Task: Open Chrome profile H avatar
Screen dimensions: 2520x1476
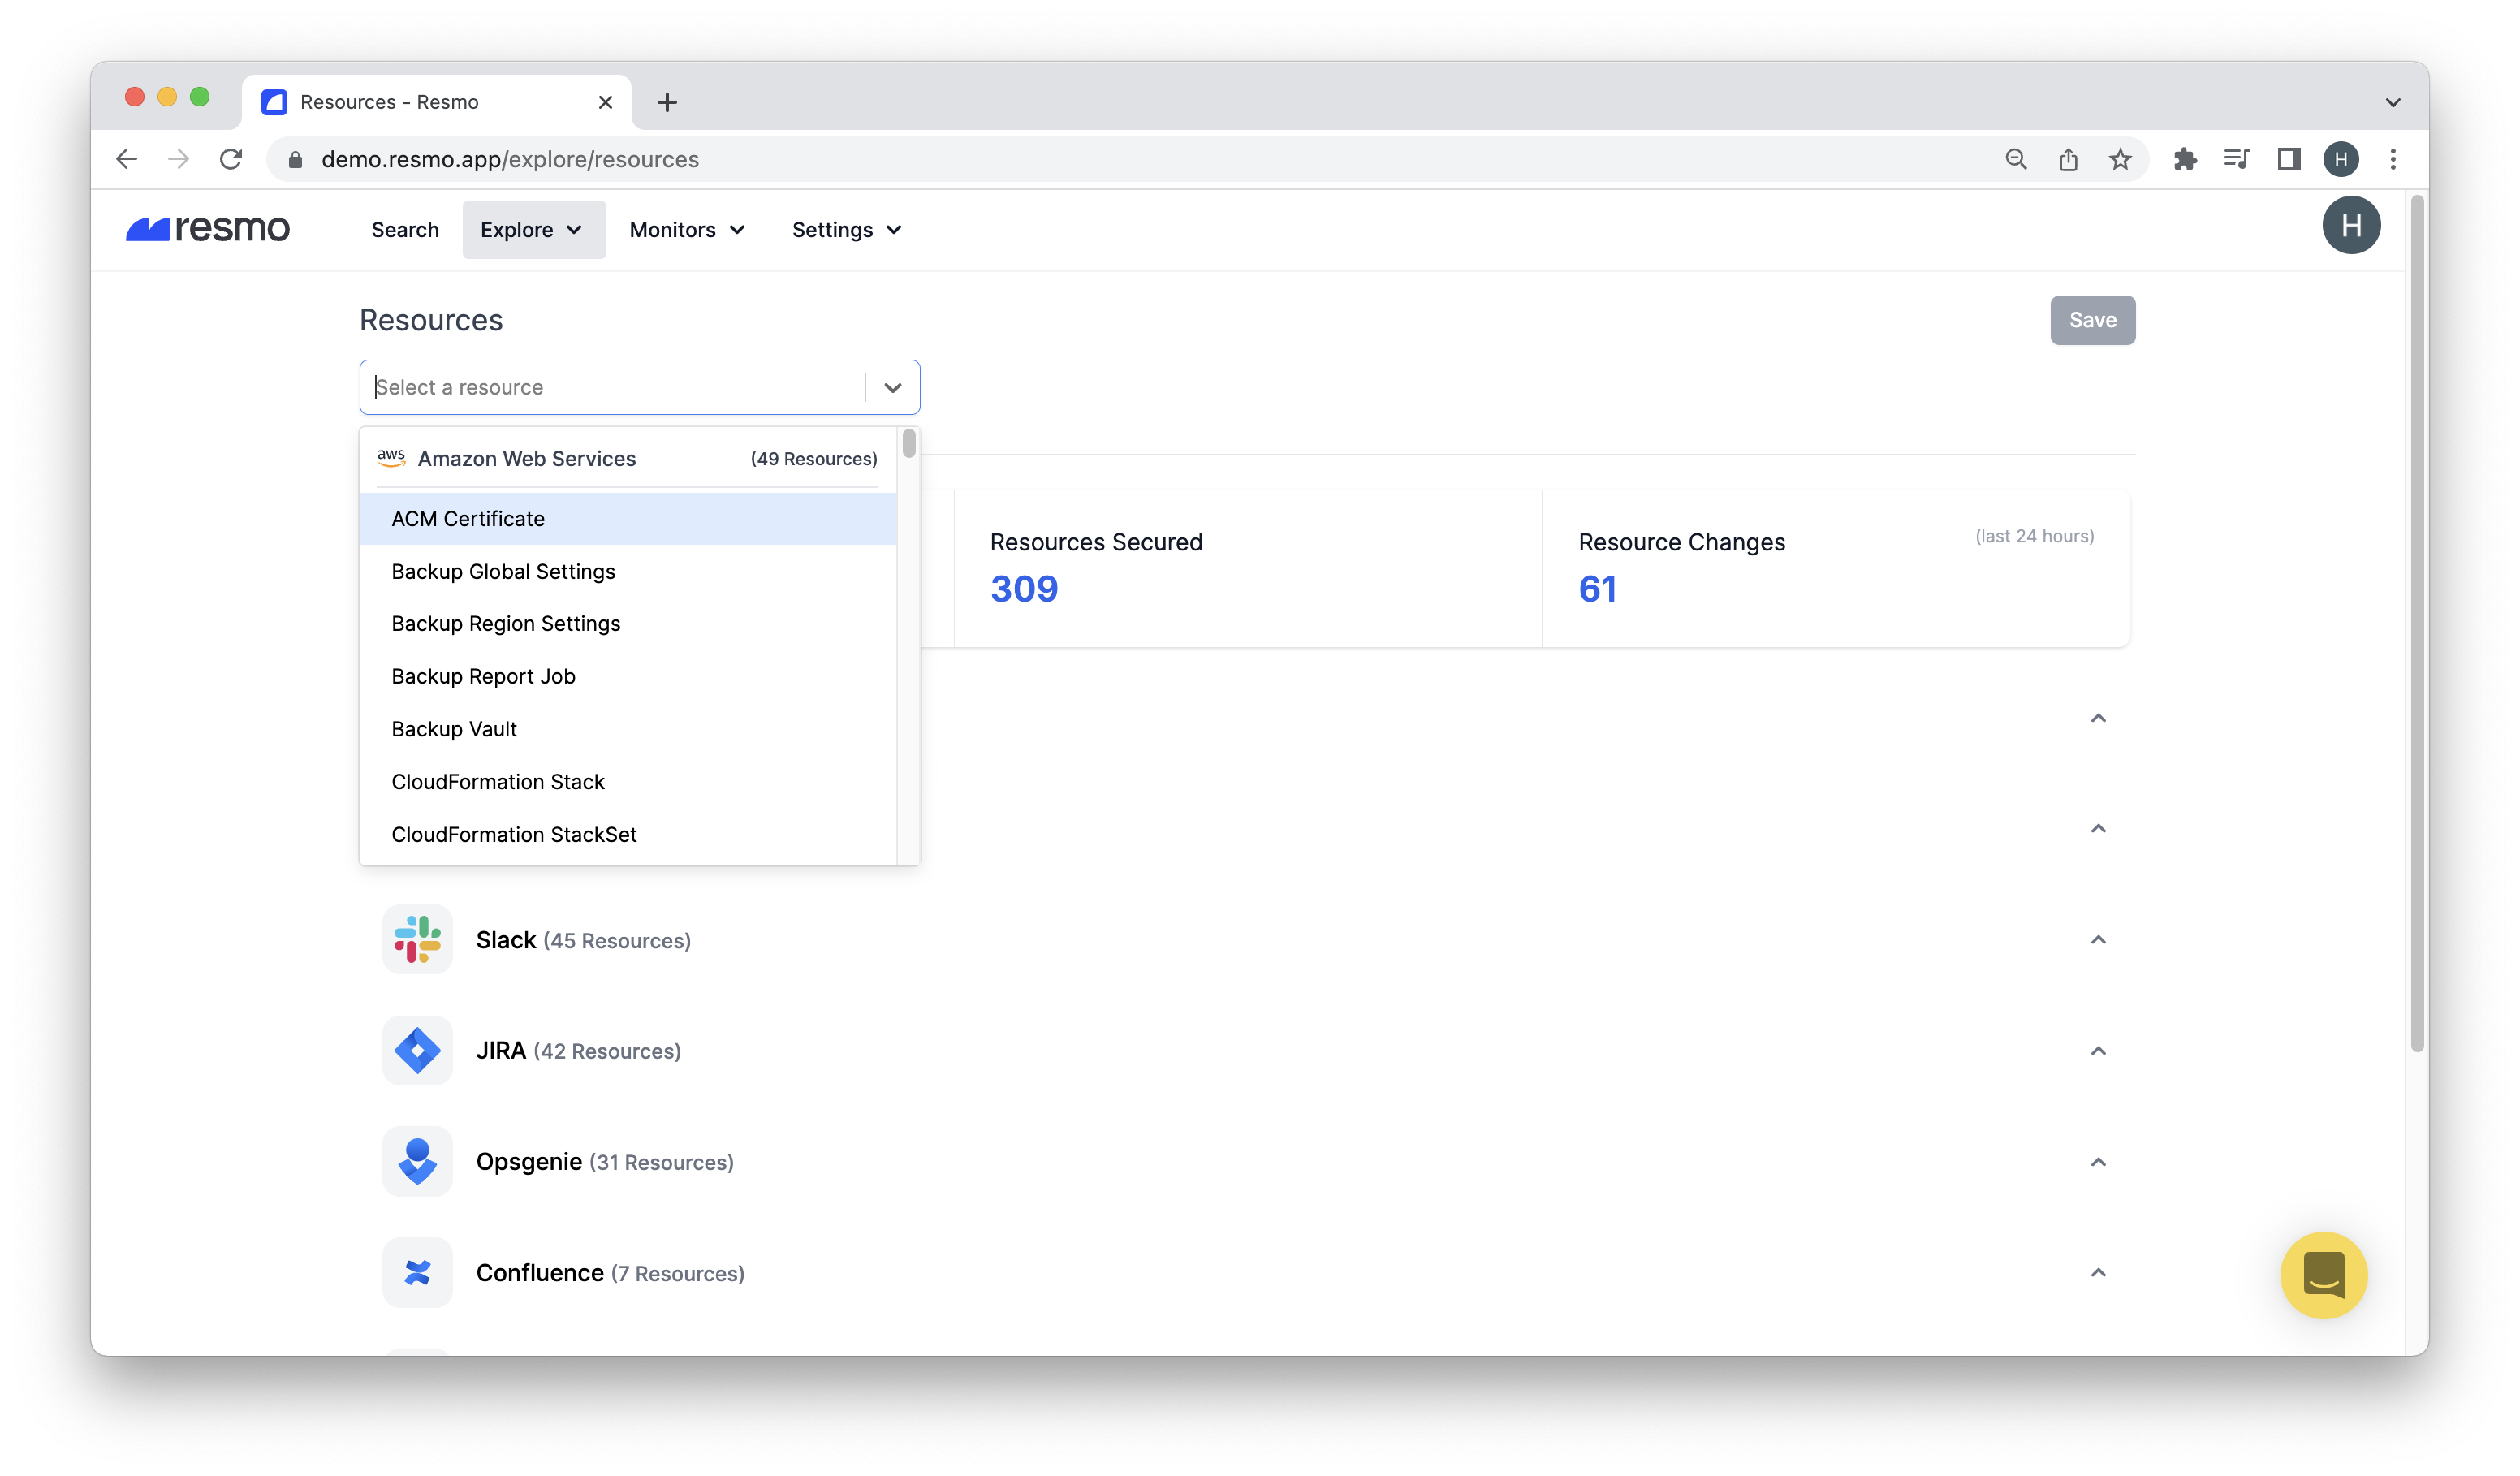Action: pyautogui.click(x=2341, y=159)
